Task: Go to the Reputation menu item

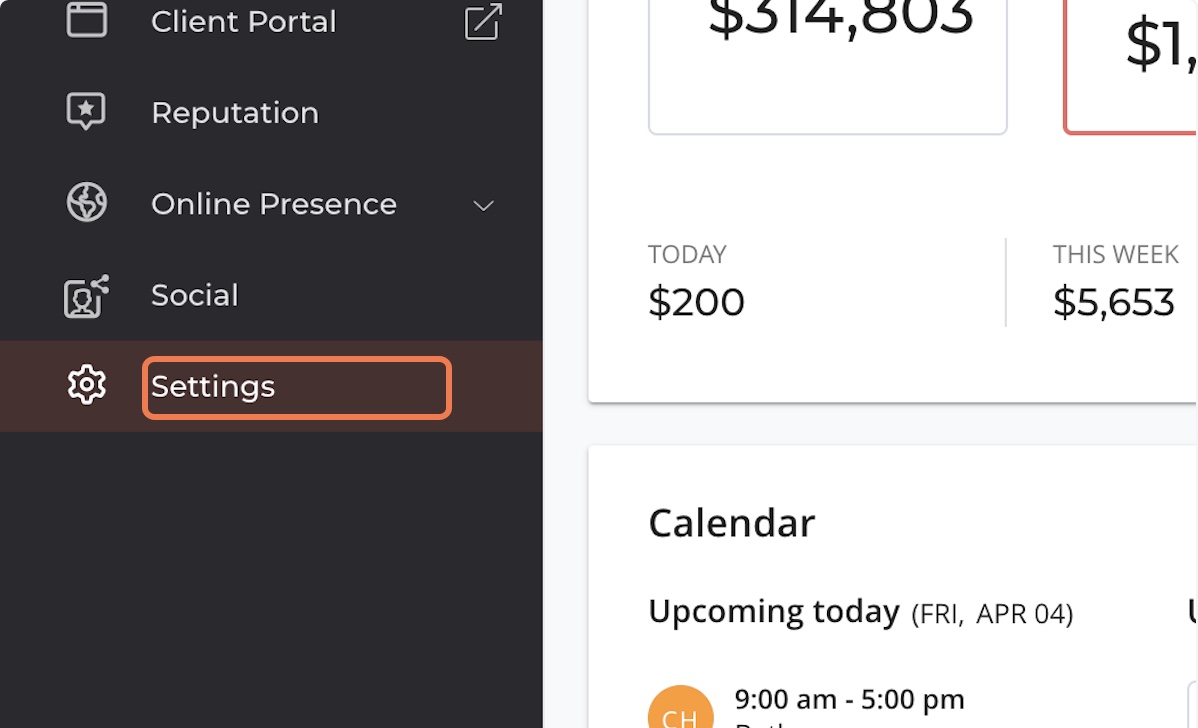Action: [235, 113]
